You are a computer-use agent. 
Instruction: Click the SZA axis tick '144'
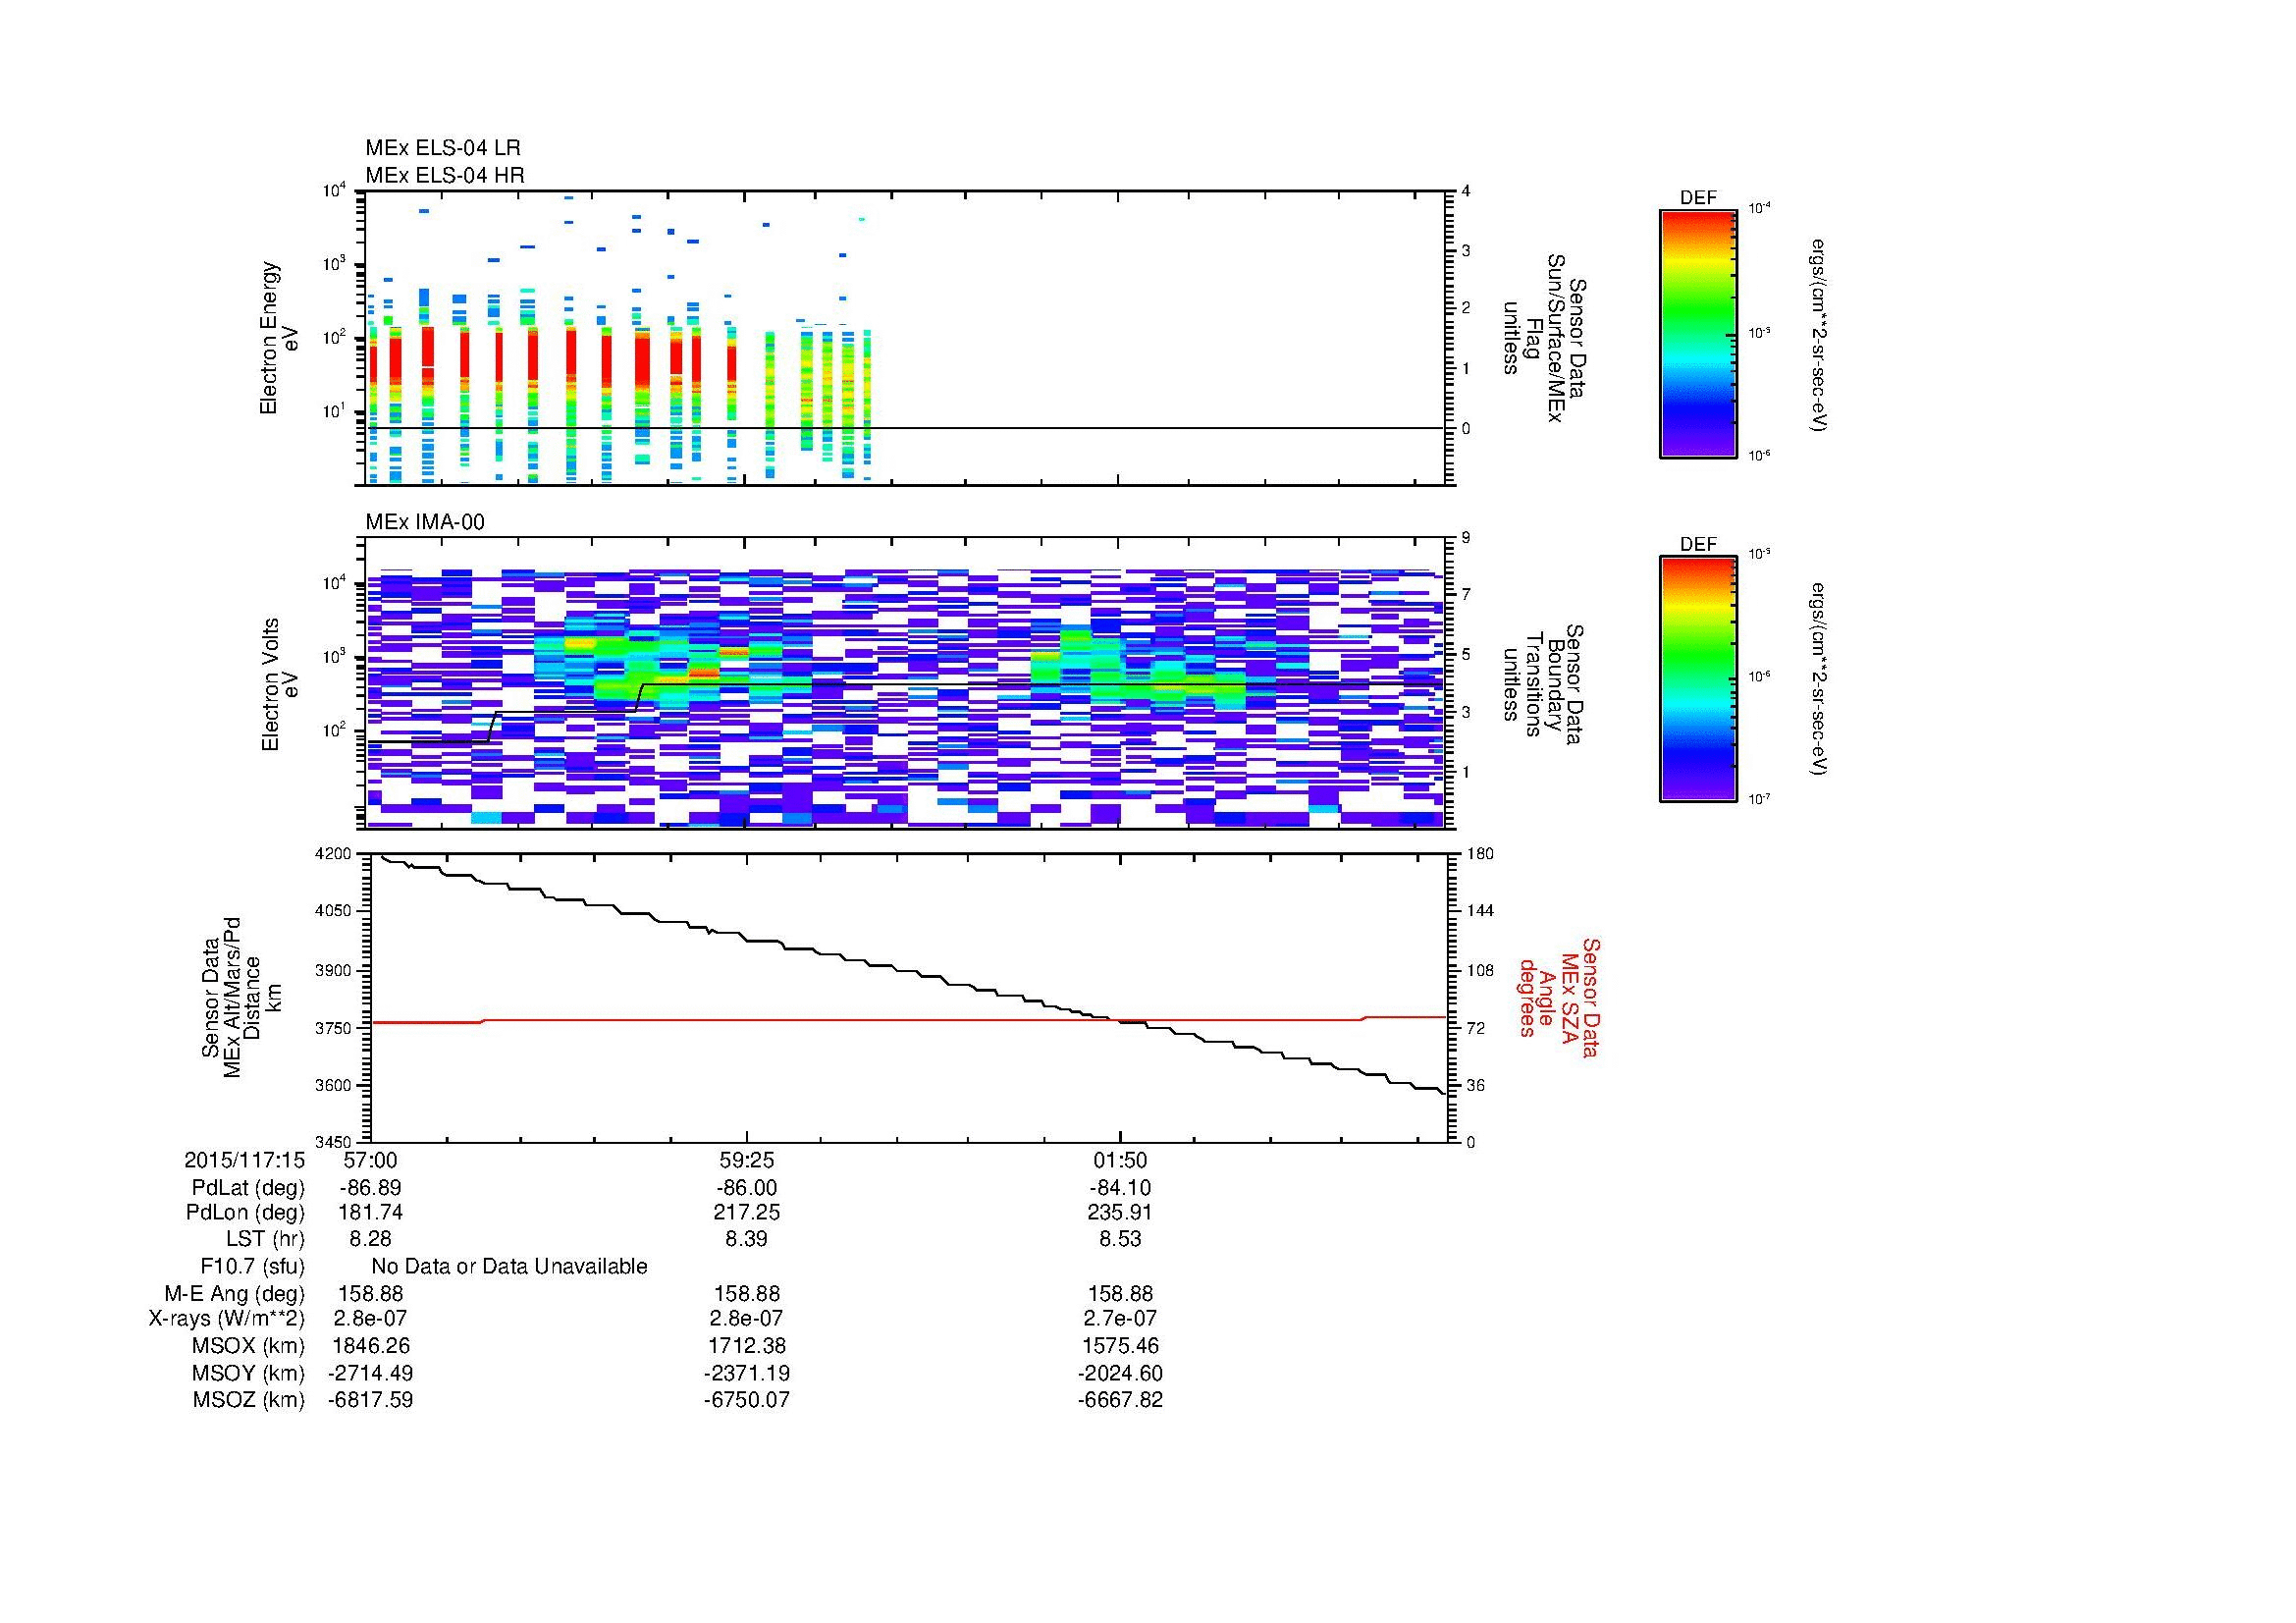click(x=1479, y=911)
